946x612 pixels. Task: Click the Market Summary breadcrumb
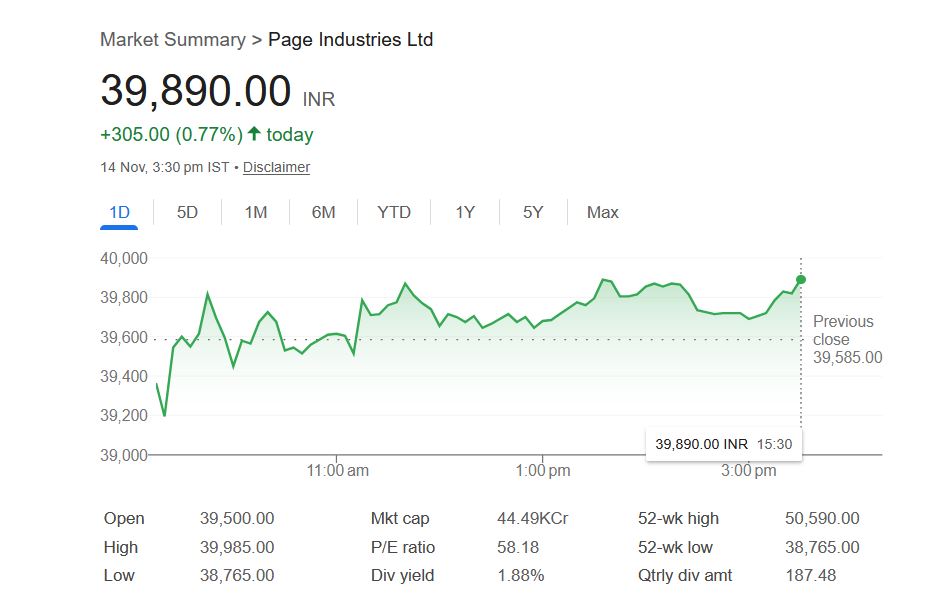[x=173, y=40]
